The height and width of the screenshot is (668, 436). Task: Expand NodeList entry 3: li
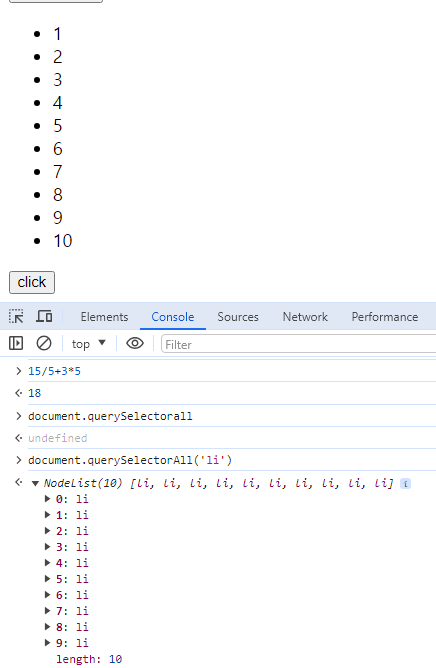[47, 547]
